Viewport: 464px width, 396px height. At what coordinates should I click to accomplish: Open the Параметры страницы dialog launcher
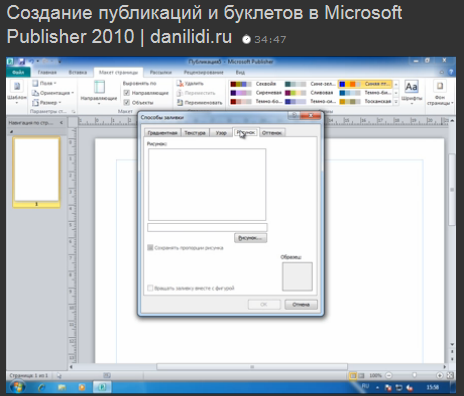73,112
